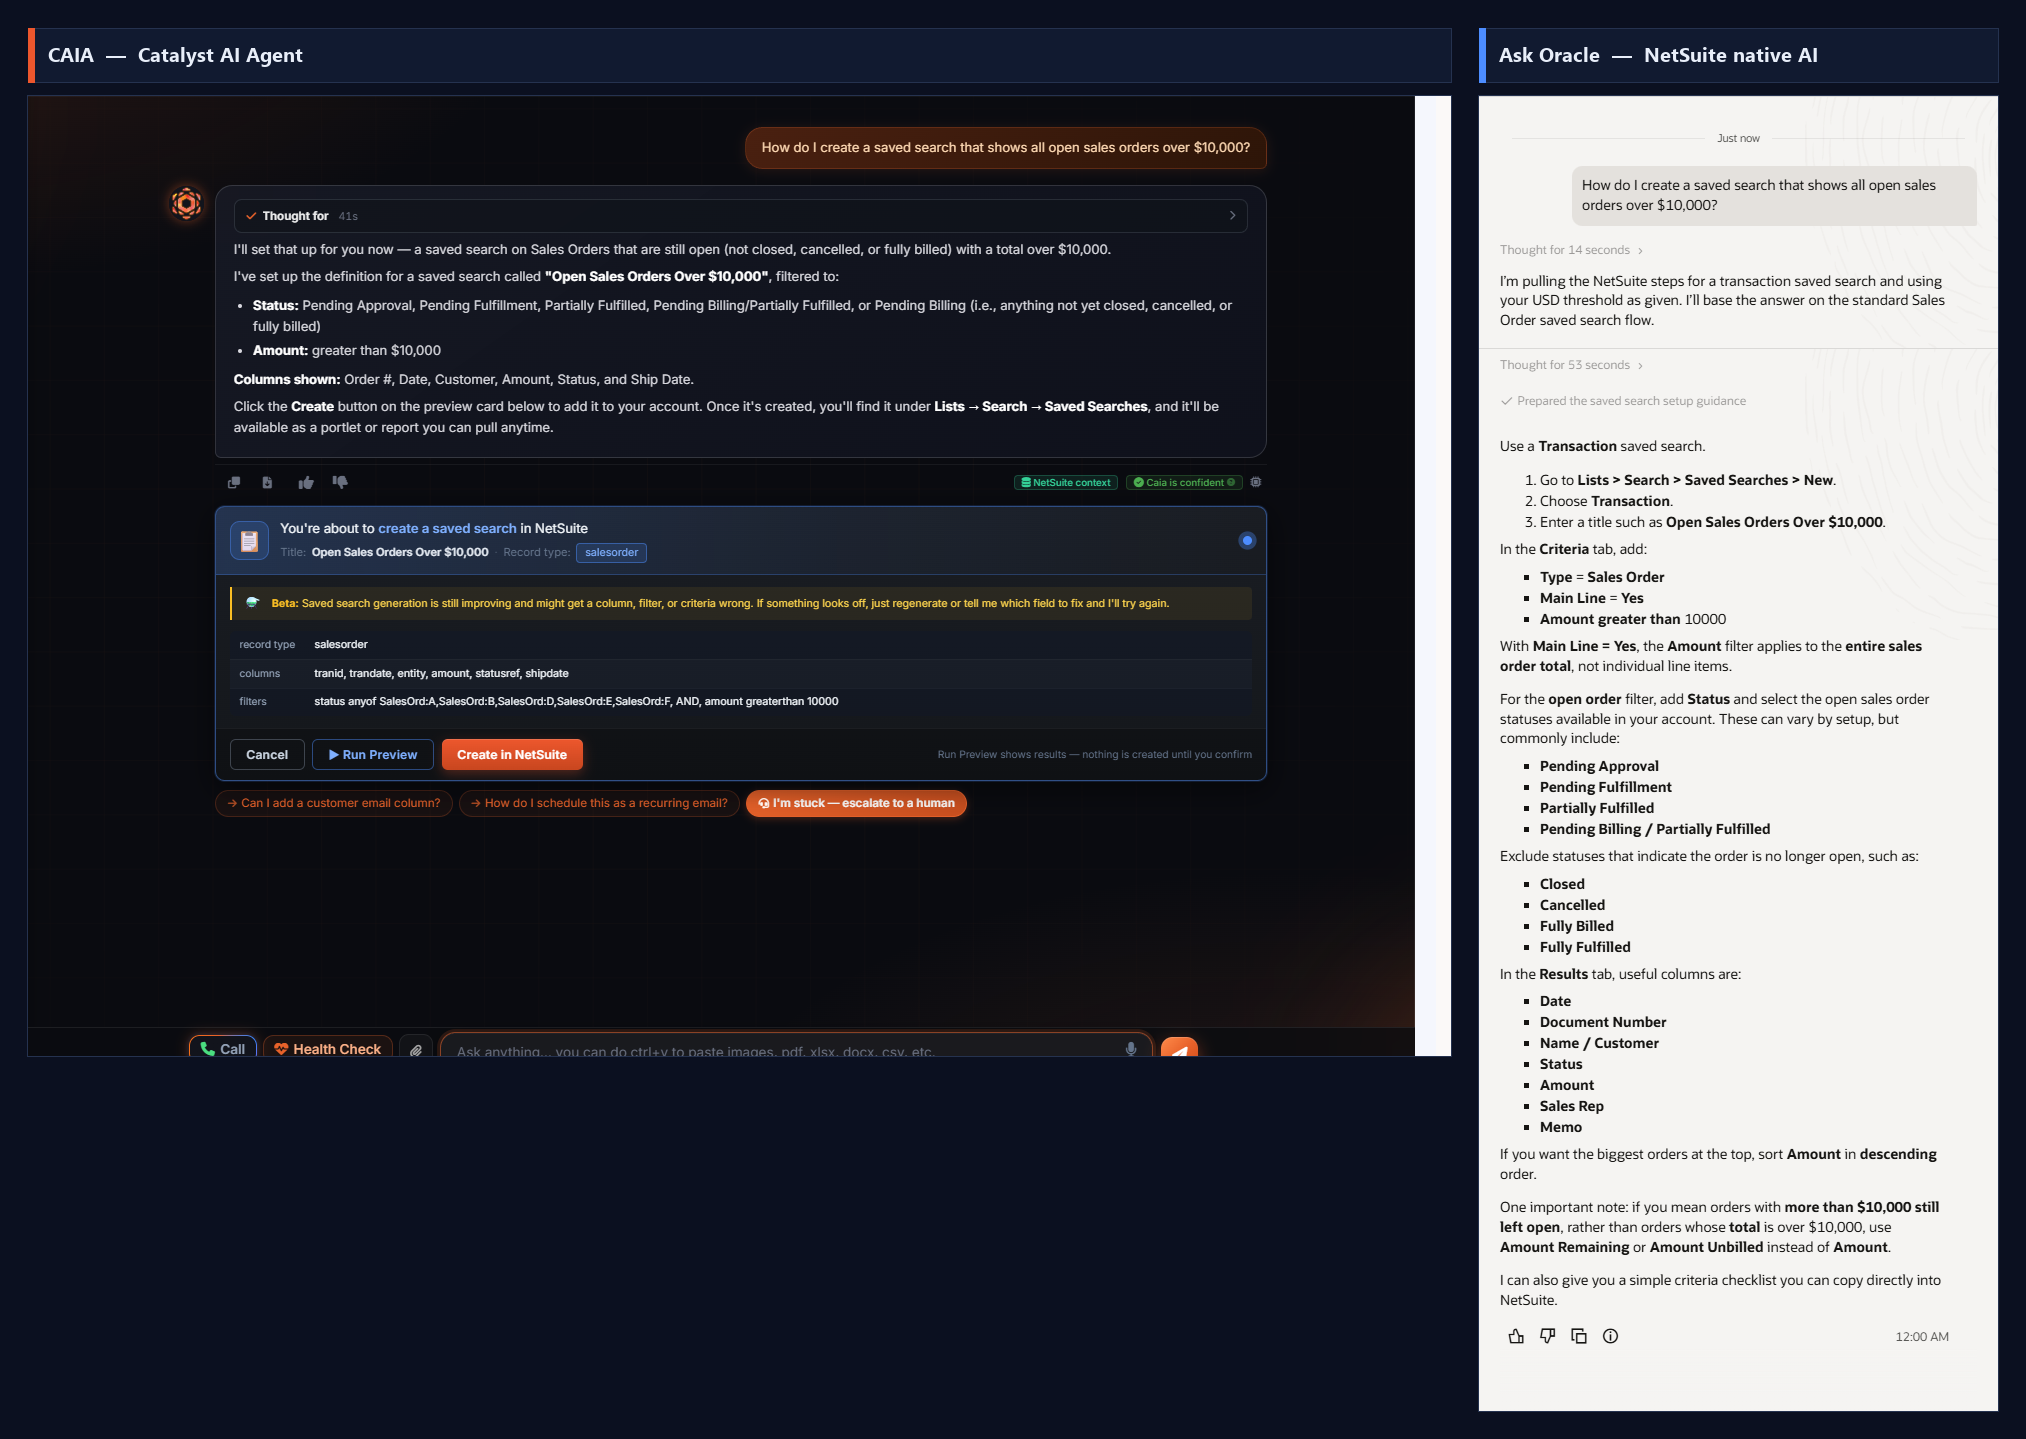The image size is (2026, 1439).
Task: Run Preview of the saved search
Action: [x=373, y=755]
